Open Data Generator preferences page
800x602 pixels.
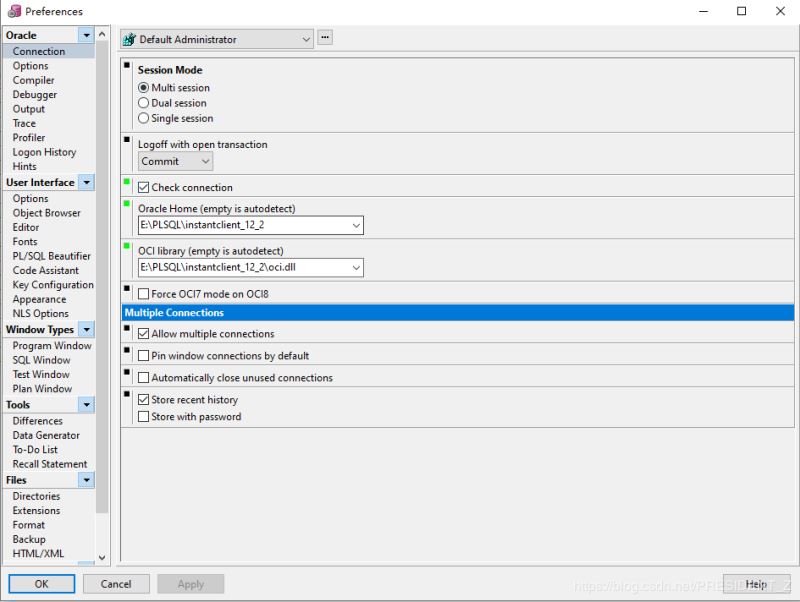(x=46, y=435)
